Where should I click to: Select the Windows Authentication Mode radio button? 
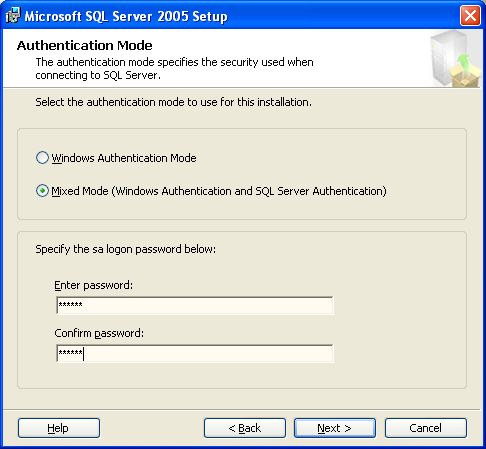pos(42,158)
